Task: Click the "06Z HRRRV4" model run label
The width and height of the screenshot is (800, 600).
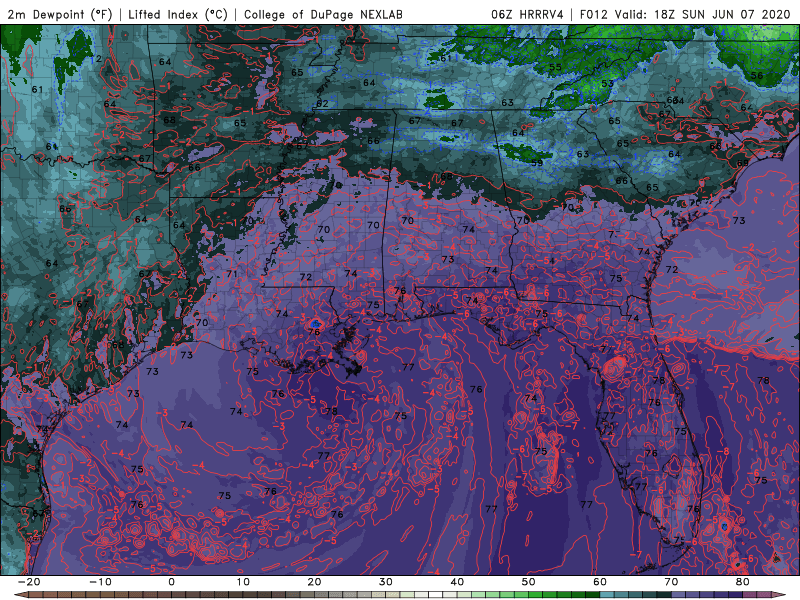Action: click(x=527, y=14)
